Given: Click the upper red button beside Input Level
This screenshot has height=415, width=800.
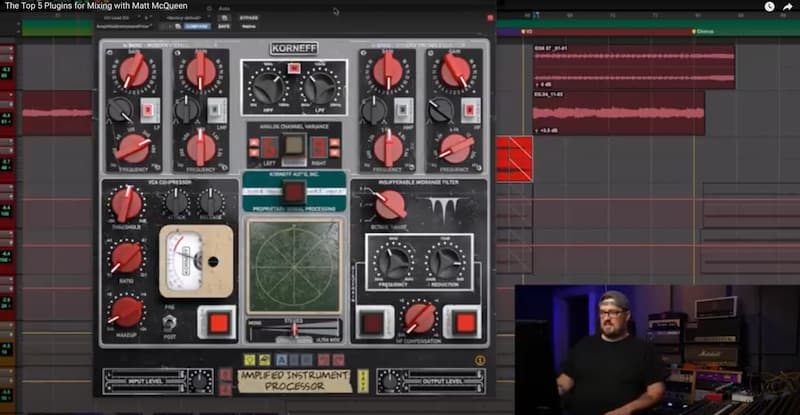Looking at the screenshot, I should [x=225, y=375].
